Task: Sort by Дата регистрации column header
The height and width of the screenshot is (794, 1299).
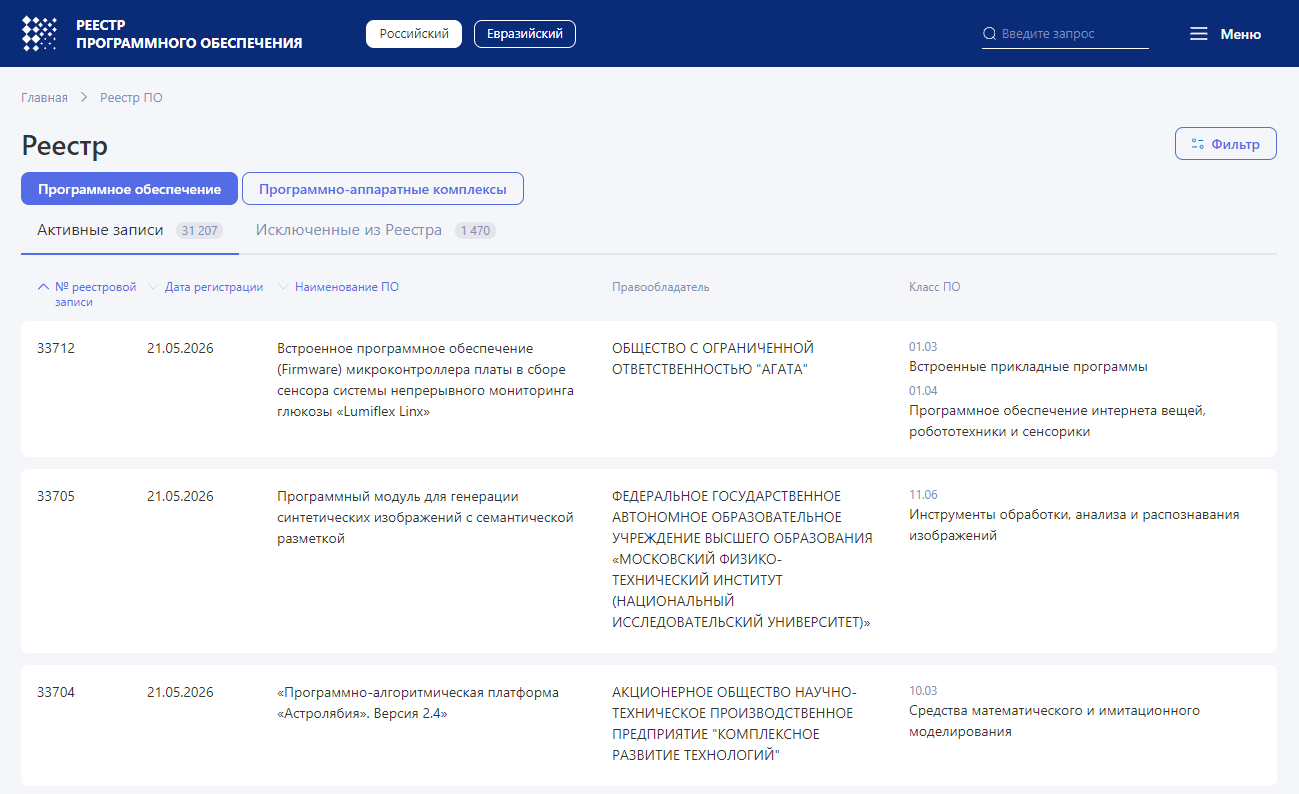Action: pos(214,287)
